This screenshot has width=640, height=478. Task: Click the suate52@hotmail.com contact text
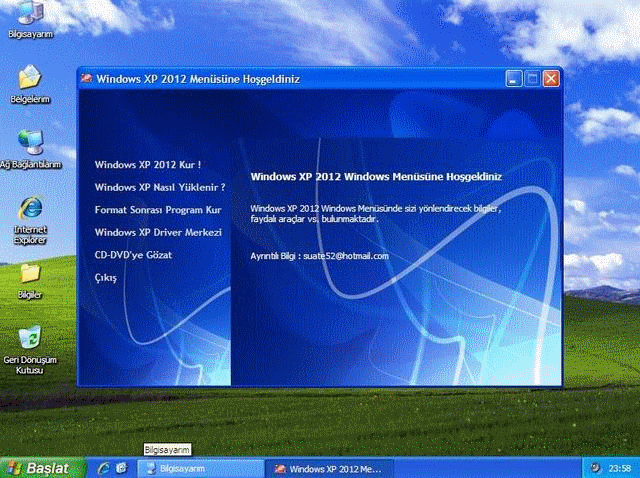pyautogui.click(x=346, y=256)
